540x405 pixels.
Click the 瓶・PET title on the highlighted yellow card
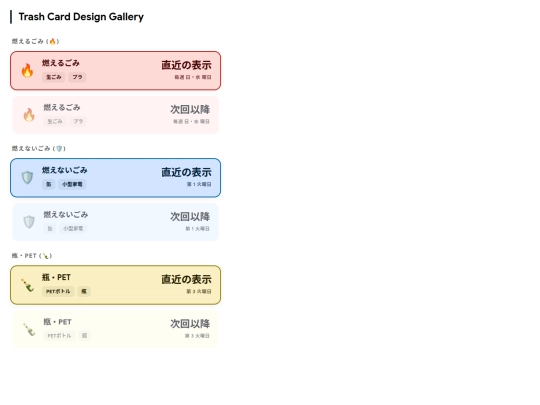(56, 277)
